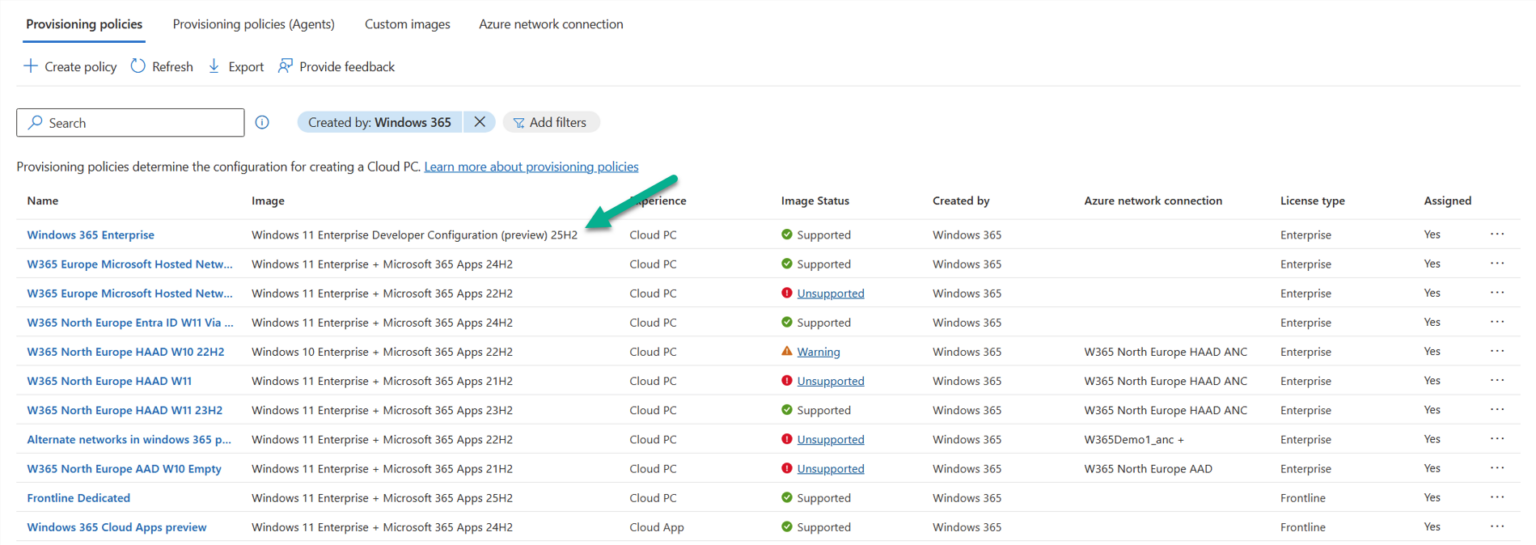The image size is (1536, 545).
Task: Click the Refresh circular arrow icon
Action: click(138, 66)
